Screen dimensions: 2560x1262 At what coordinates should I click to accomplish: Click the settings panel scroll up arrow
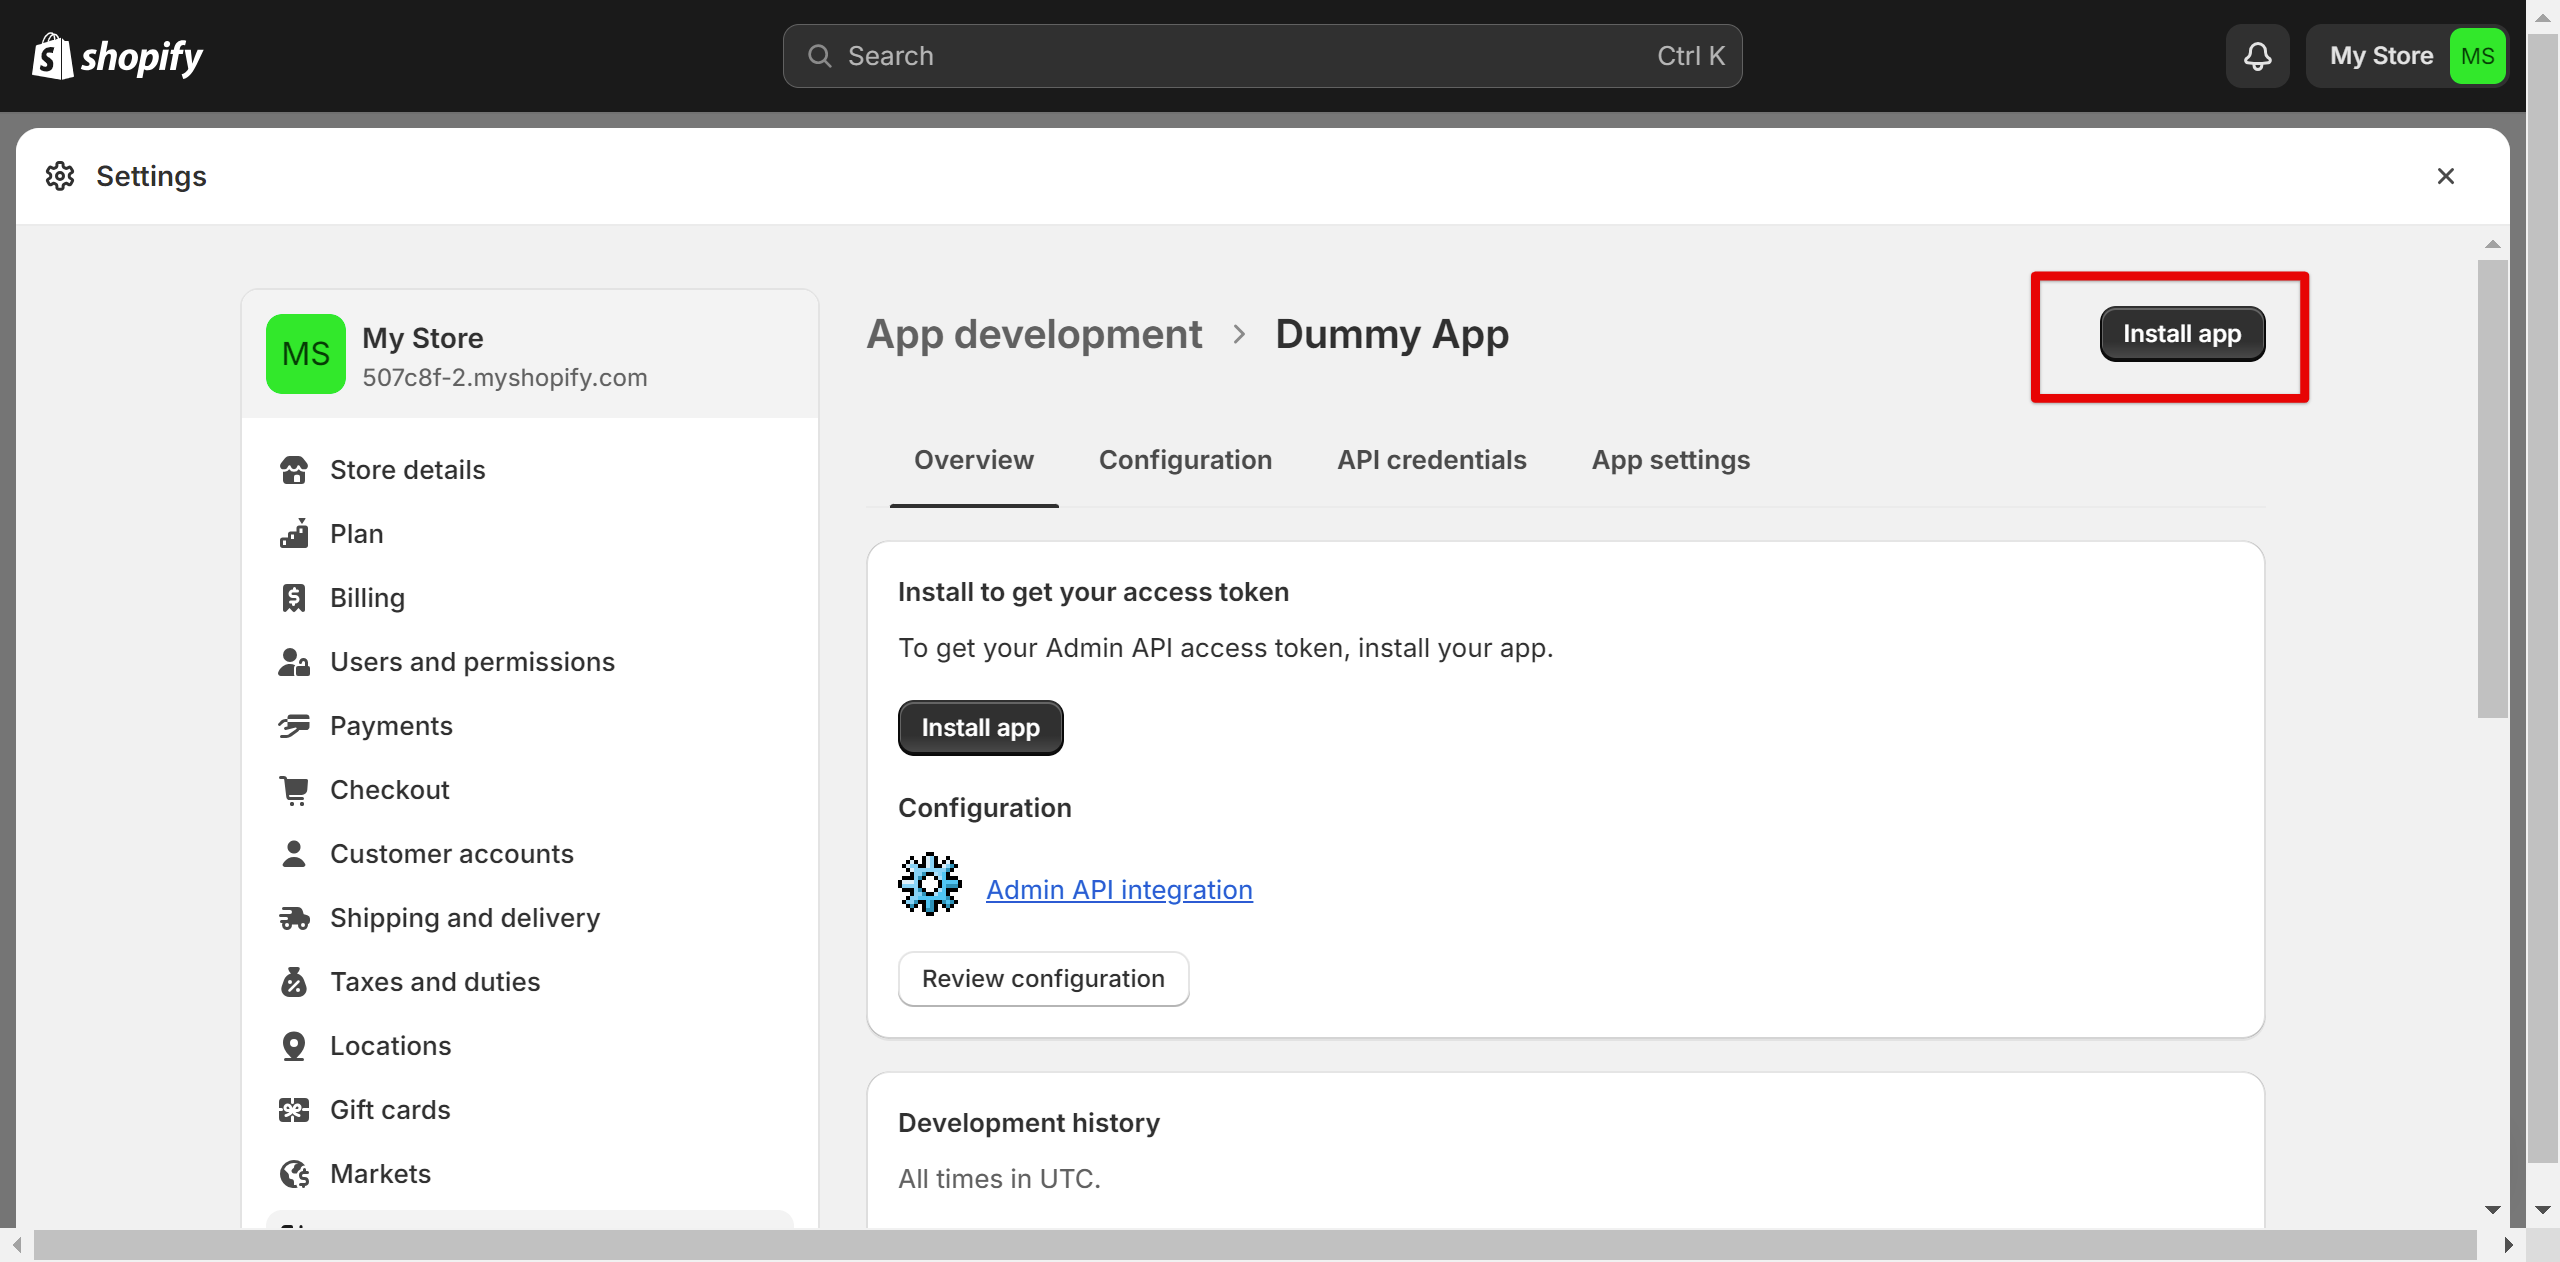(x=2492, y=245)
